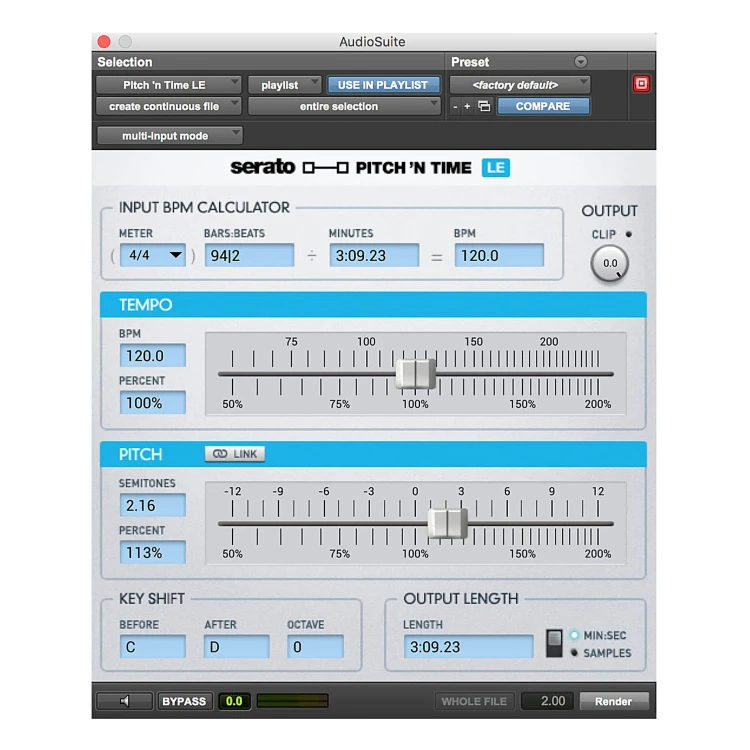The image size is (750, 750).
Task: Click the Serato Pitch 'n Time logo
Action: point(351,167)
